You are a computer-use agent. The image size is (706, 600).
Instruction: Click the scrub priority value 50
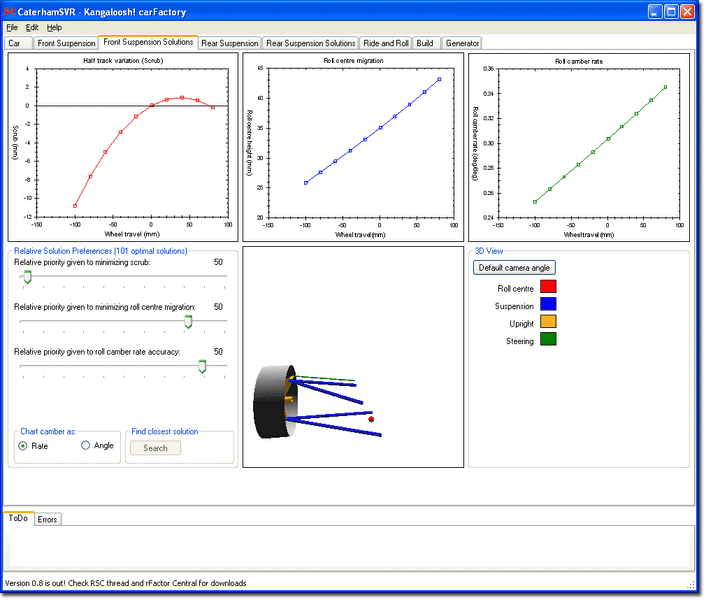218,262
